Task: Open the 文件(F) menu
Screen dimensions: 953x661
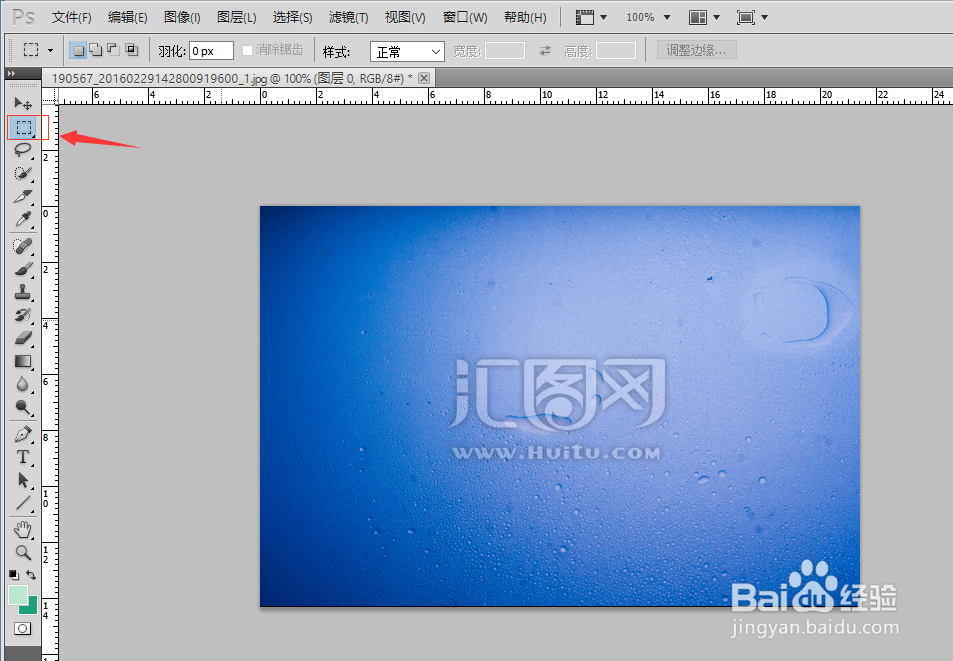Action: pos(71,17)
